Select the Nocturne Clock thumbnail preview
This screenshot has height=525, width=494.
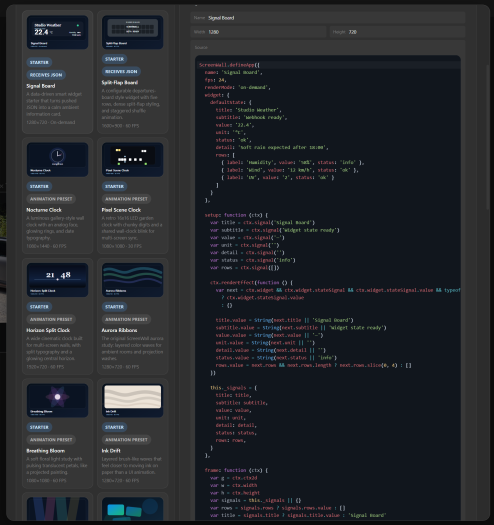pos(58,159)
